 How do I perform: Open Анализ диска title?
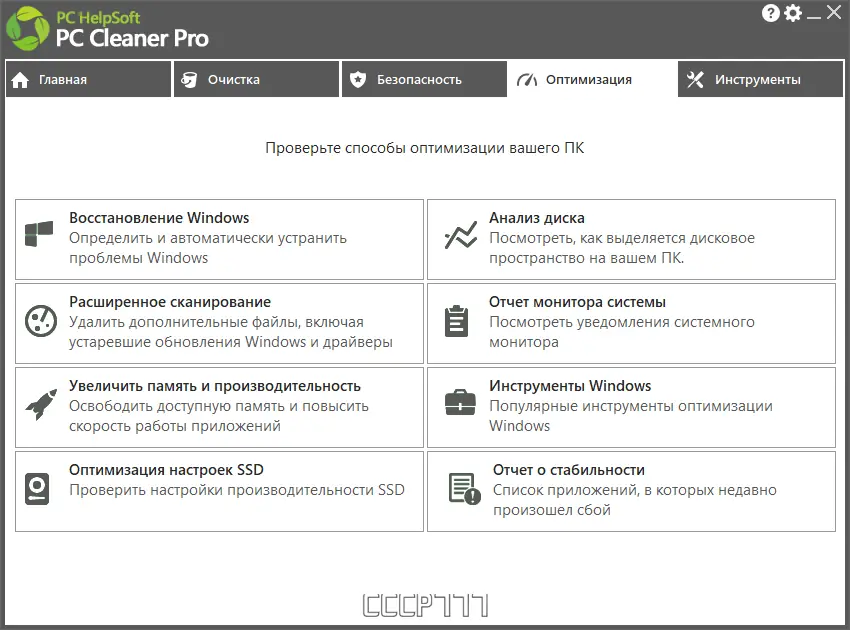click(x=537, y=218)
